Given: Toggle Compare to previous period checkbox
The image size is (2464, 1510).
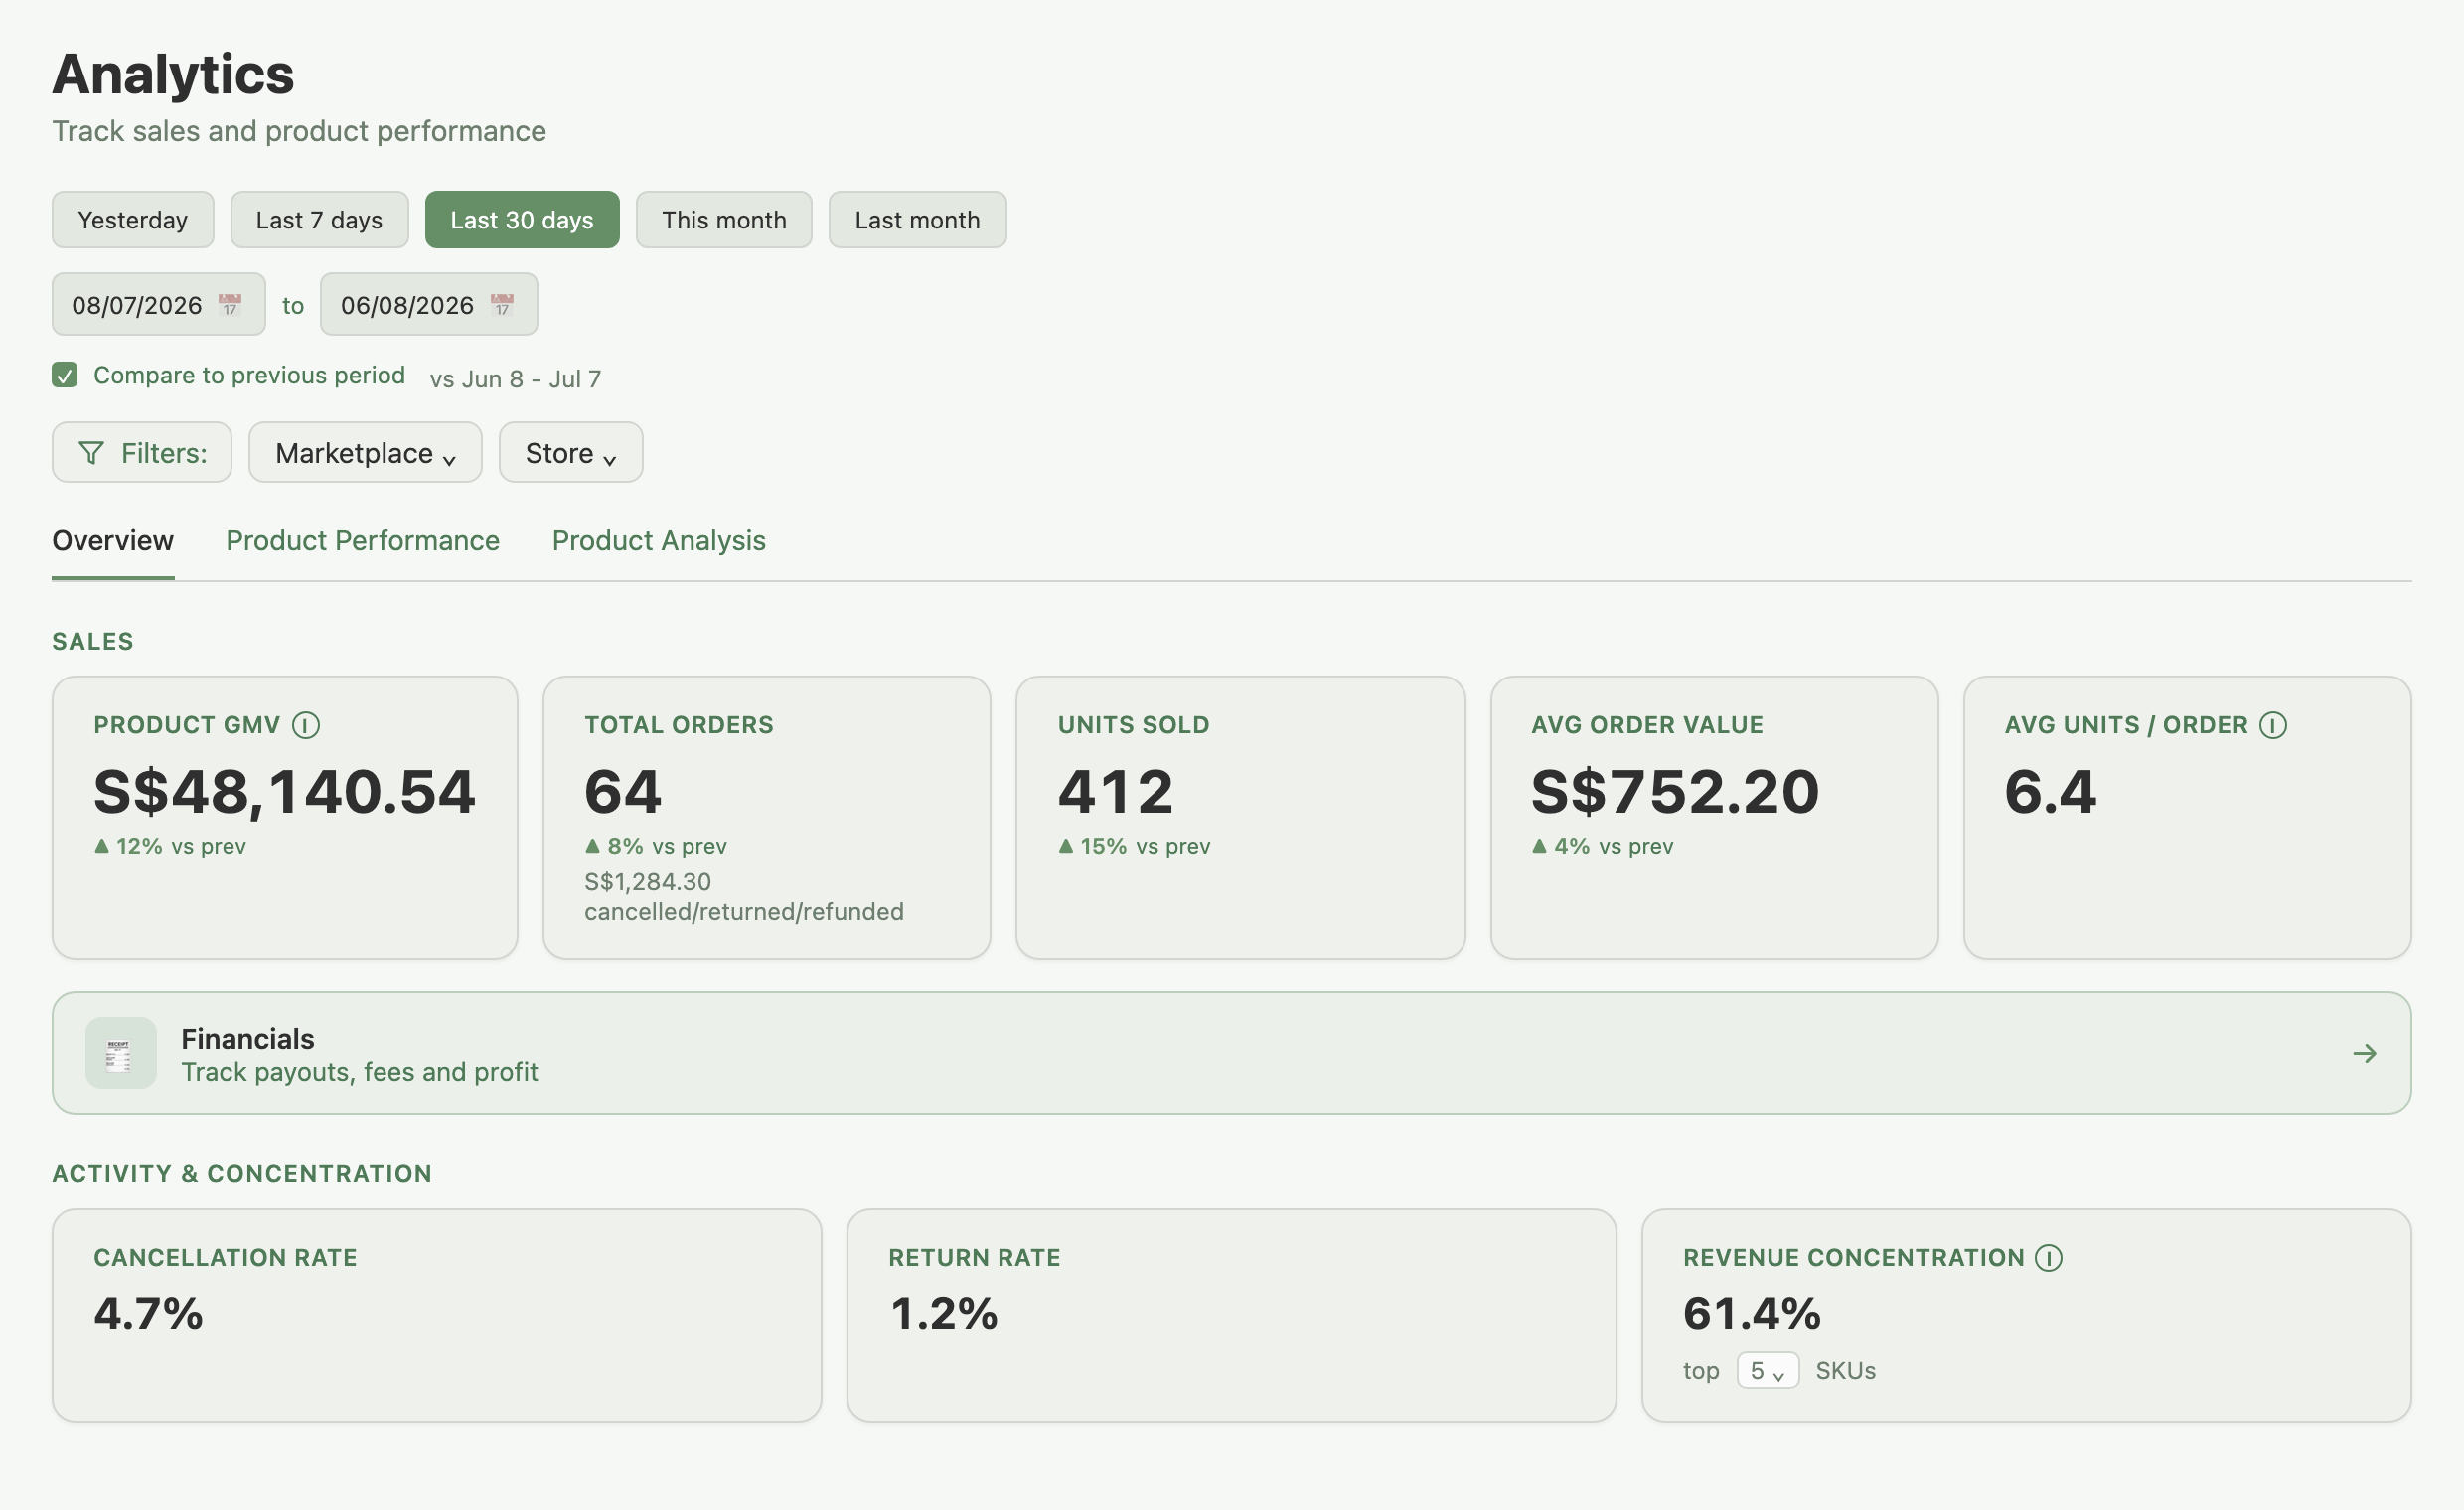Looking at the screenshot, I should (65, 375).
